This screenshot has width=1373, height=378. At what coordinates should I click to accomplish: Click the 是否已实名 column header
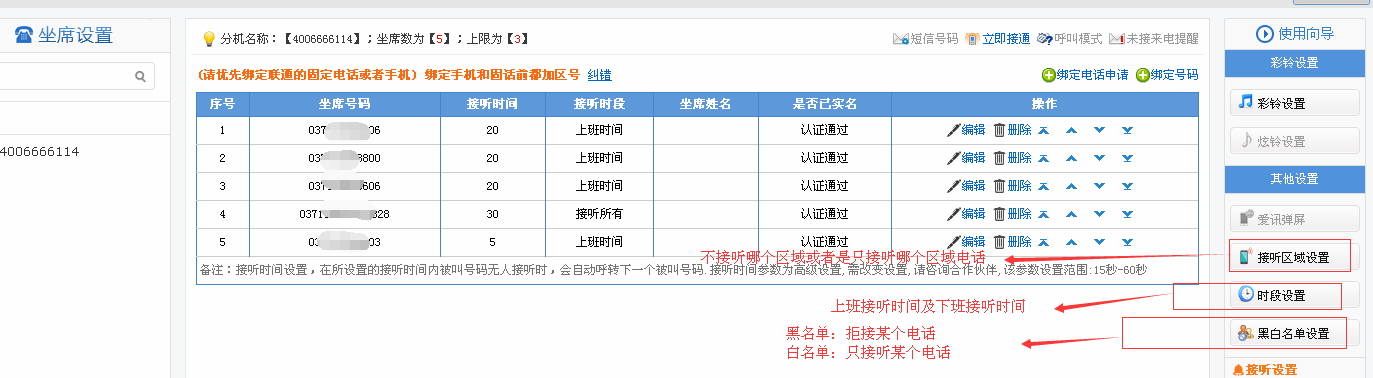(x=824, y=103)
